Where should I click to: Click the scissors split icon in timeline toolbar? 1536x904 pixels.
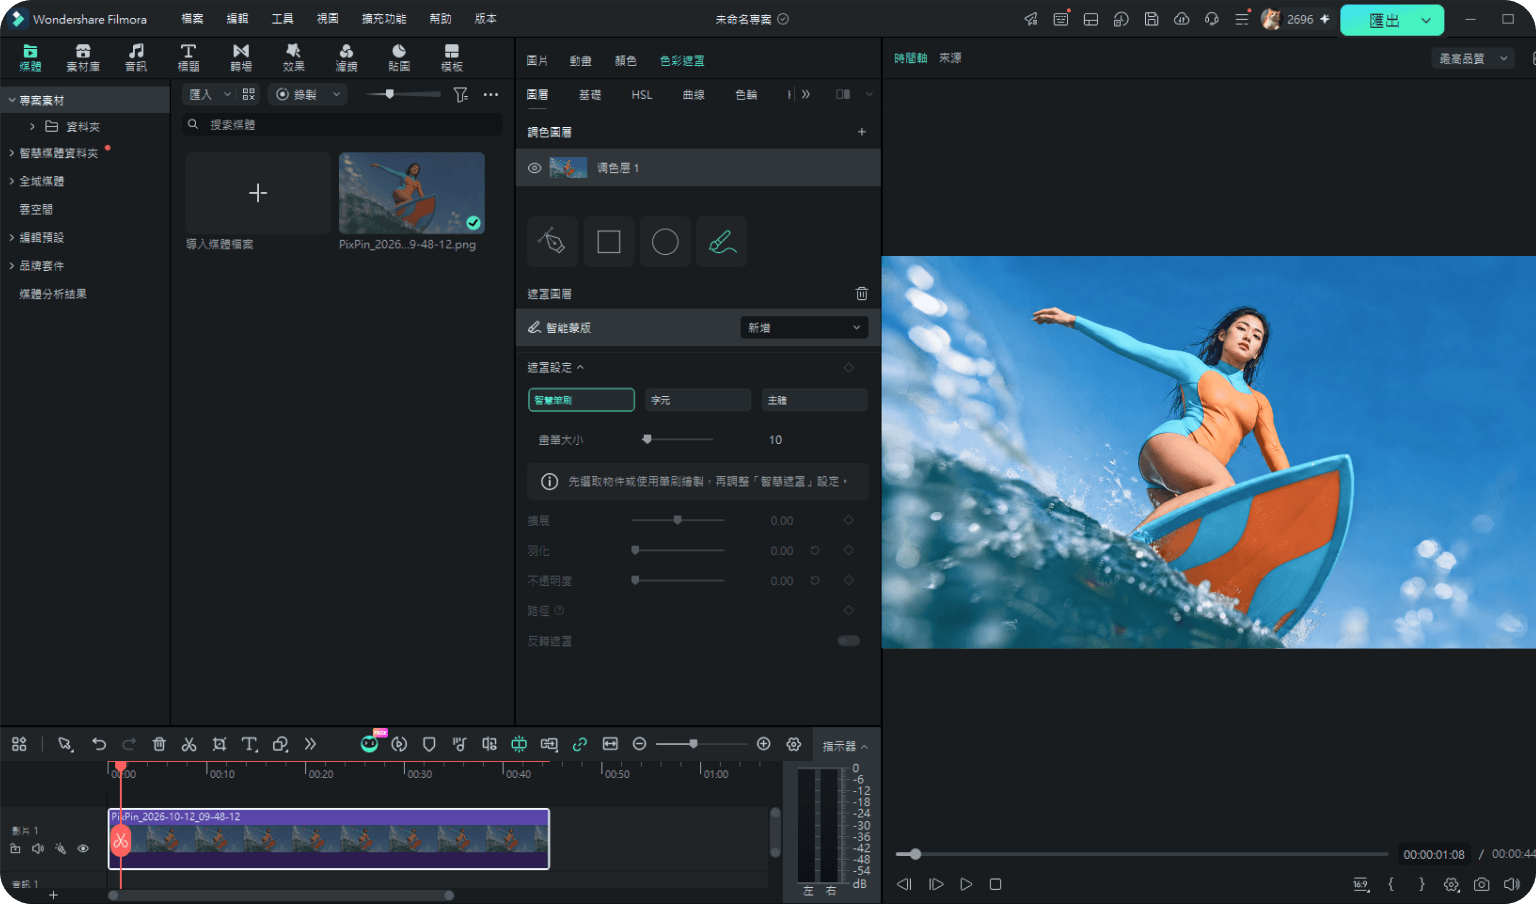tap(189, 744)
